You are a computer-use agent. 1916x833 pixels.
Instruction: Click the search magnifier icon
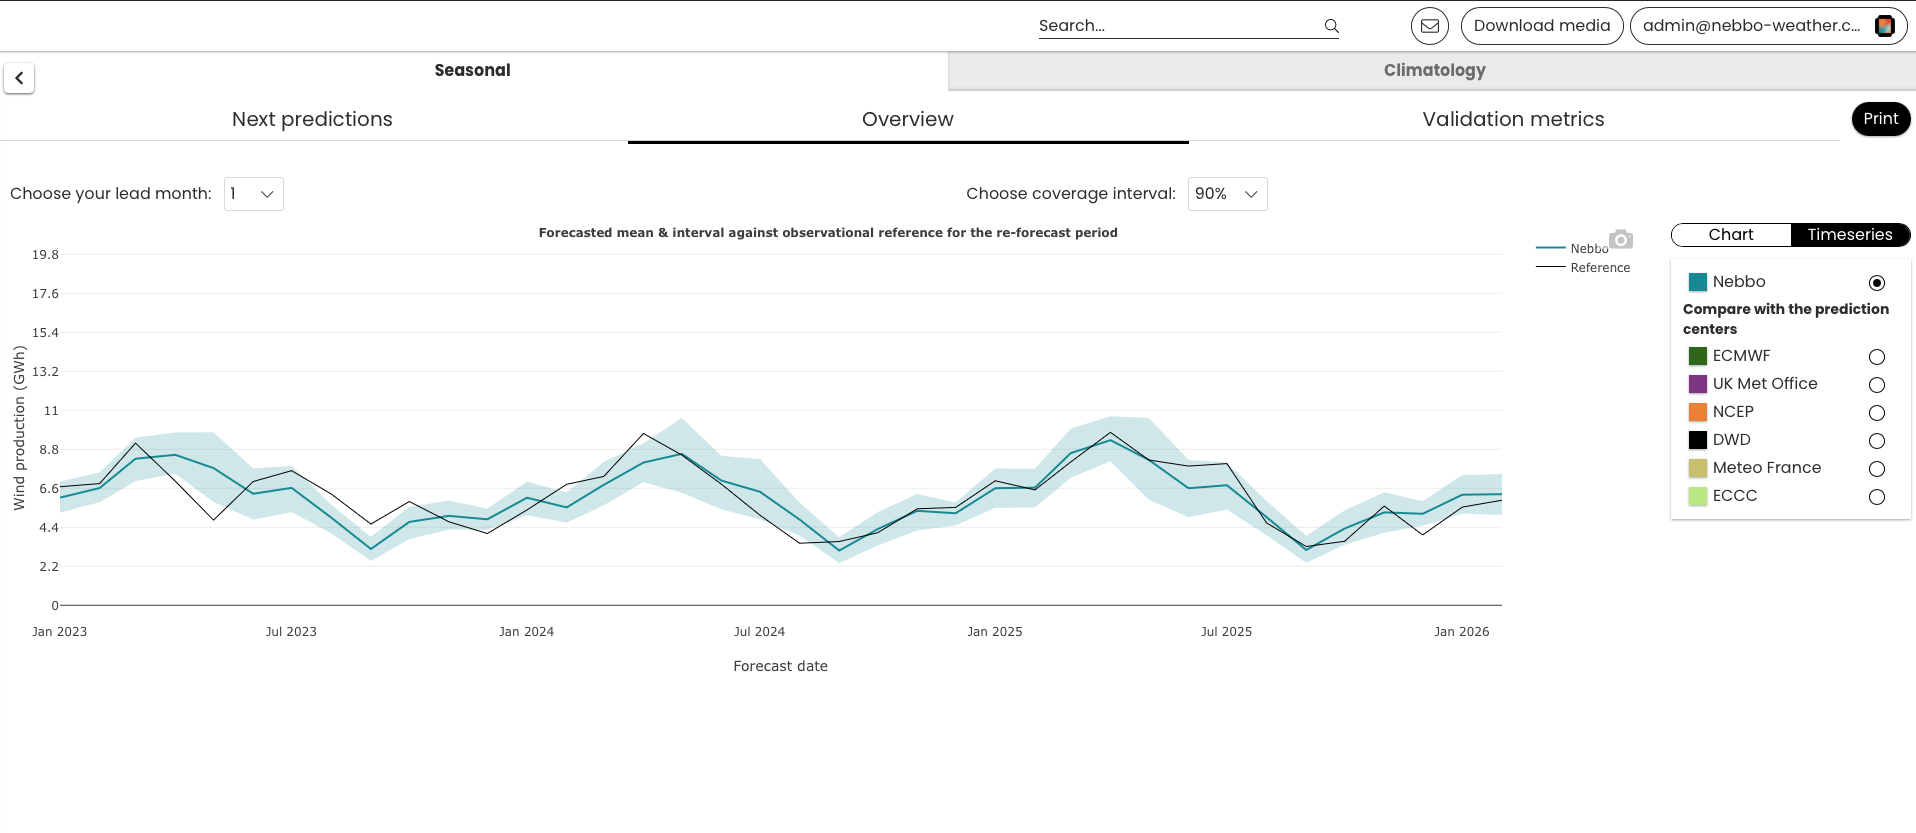coord(1331,26)
